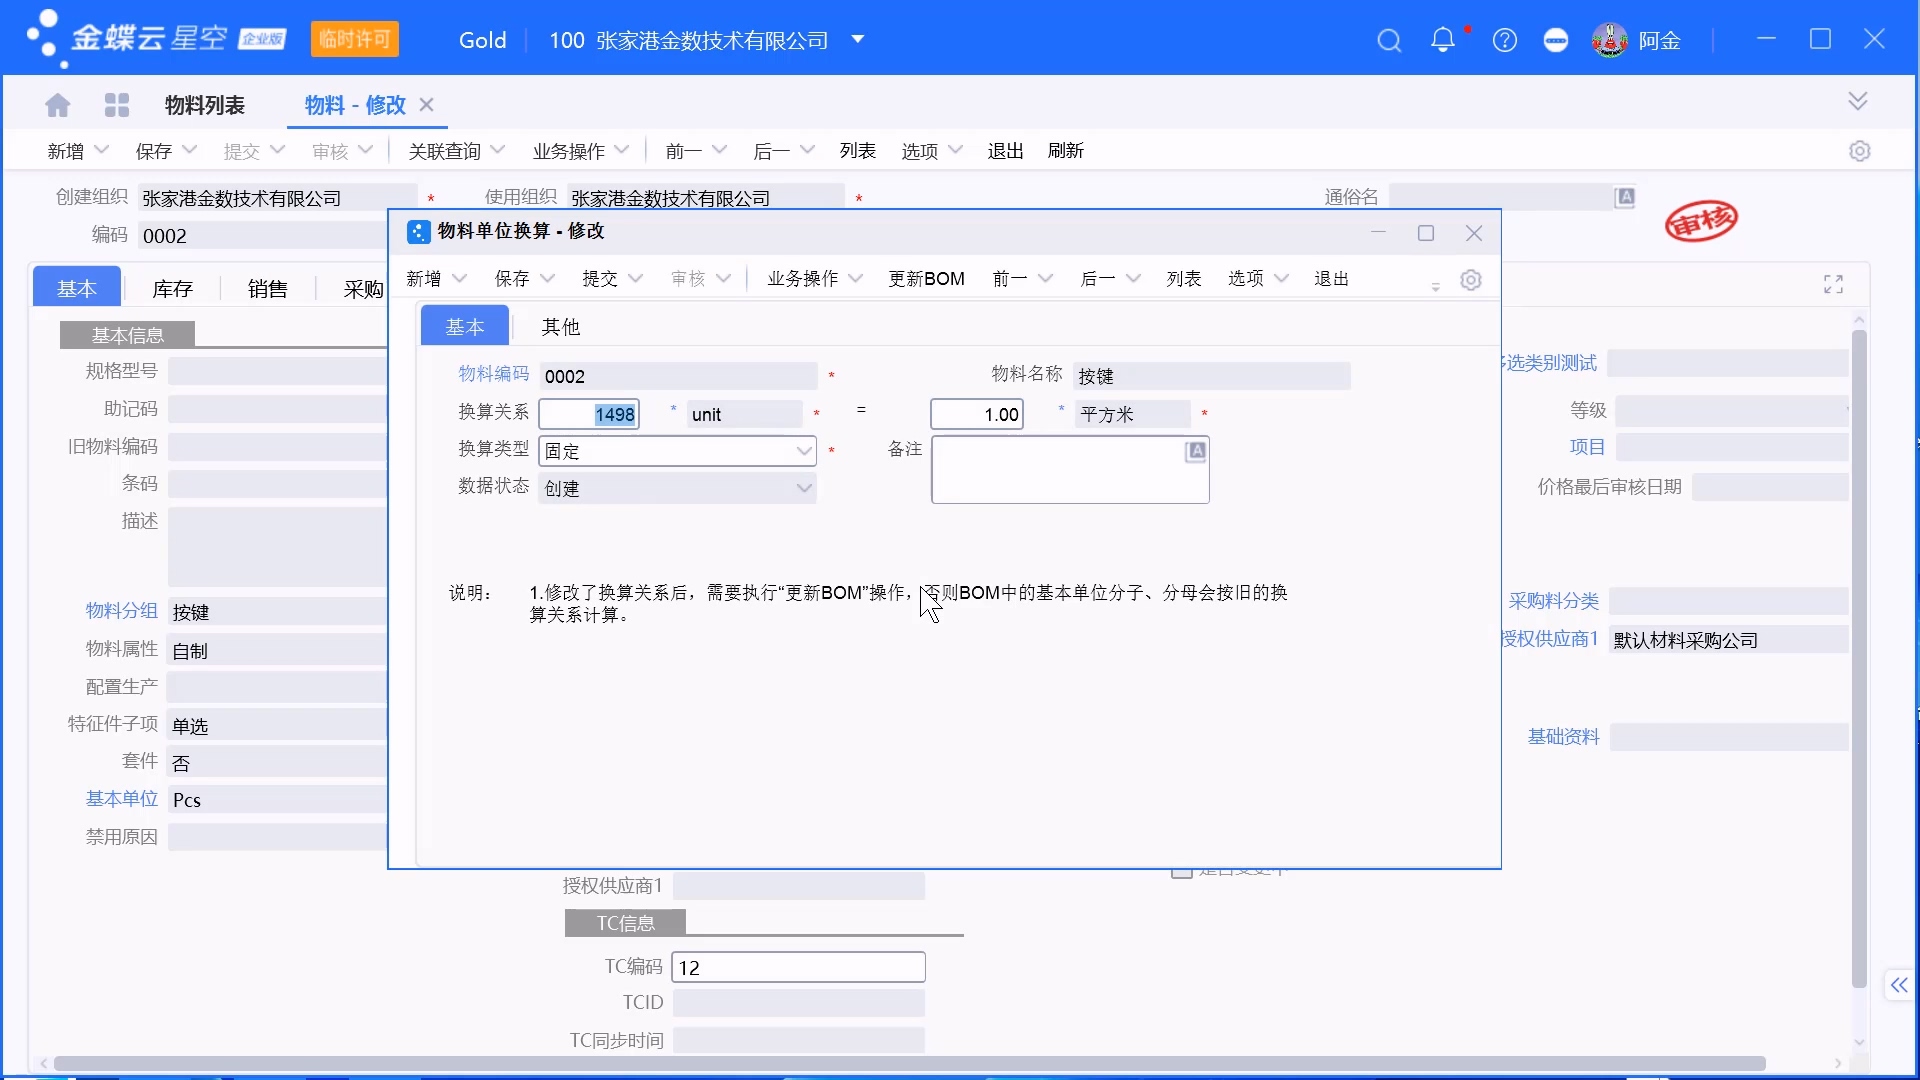Click TC编码 input field showing 12
This screenshot has width=1920, height=1080.
[798, 967]
